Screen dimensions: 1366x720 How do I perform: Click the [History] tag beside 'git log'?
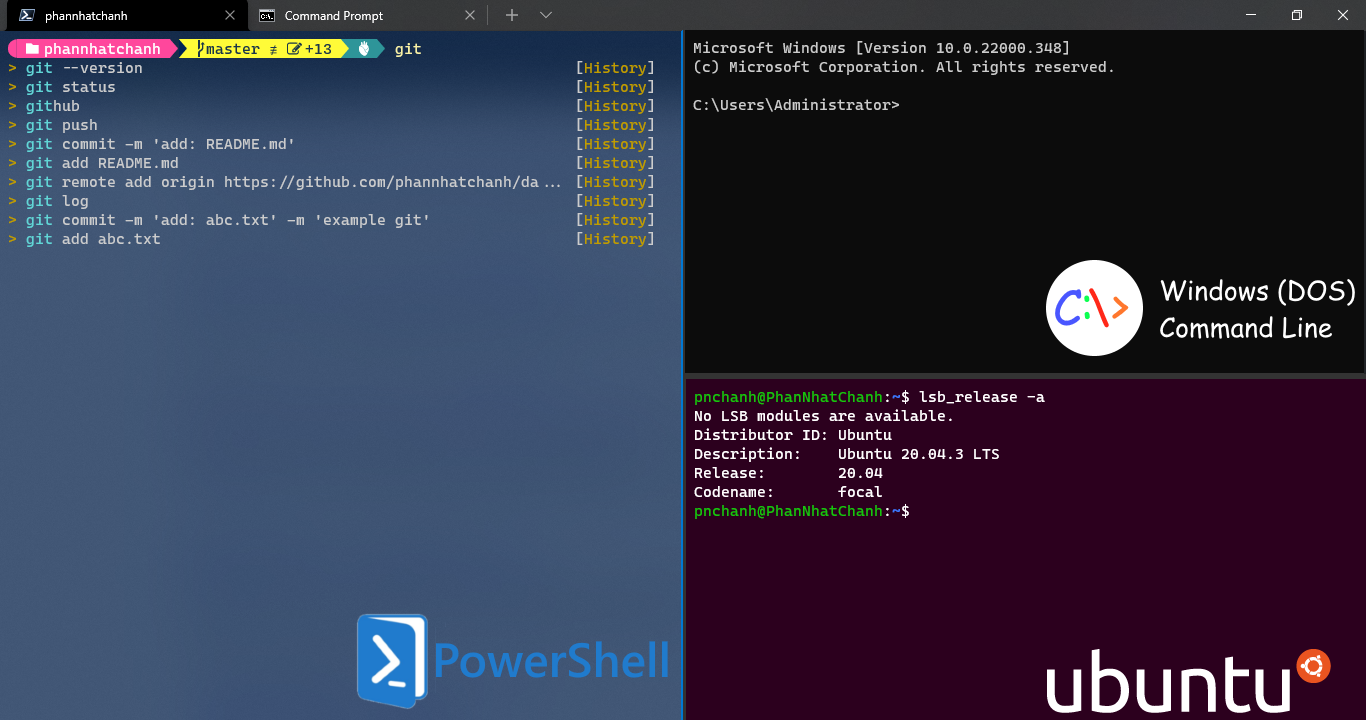(x=615, y=201)
